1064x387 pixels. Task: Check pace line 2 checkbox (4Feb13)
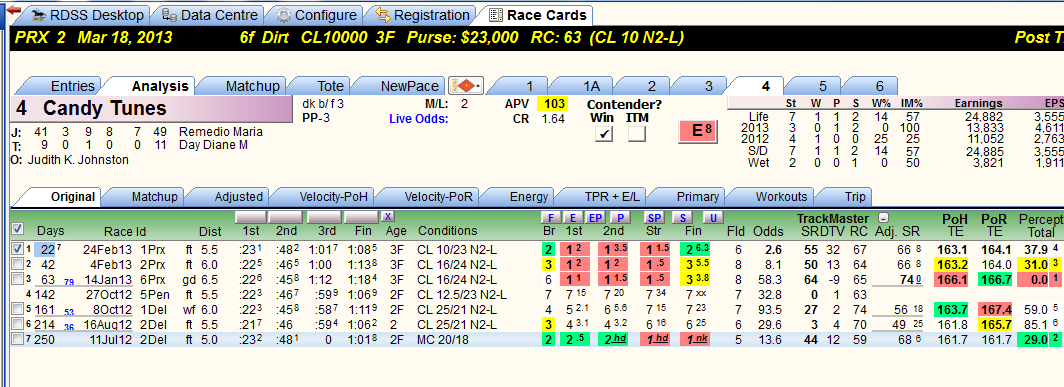18,264
